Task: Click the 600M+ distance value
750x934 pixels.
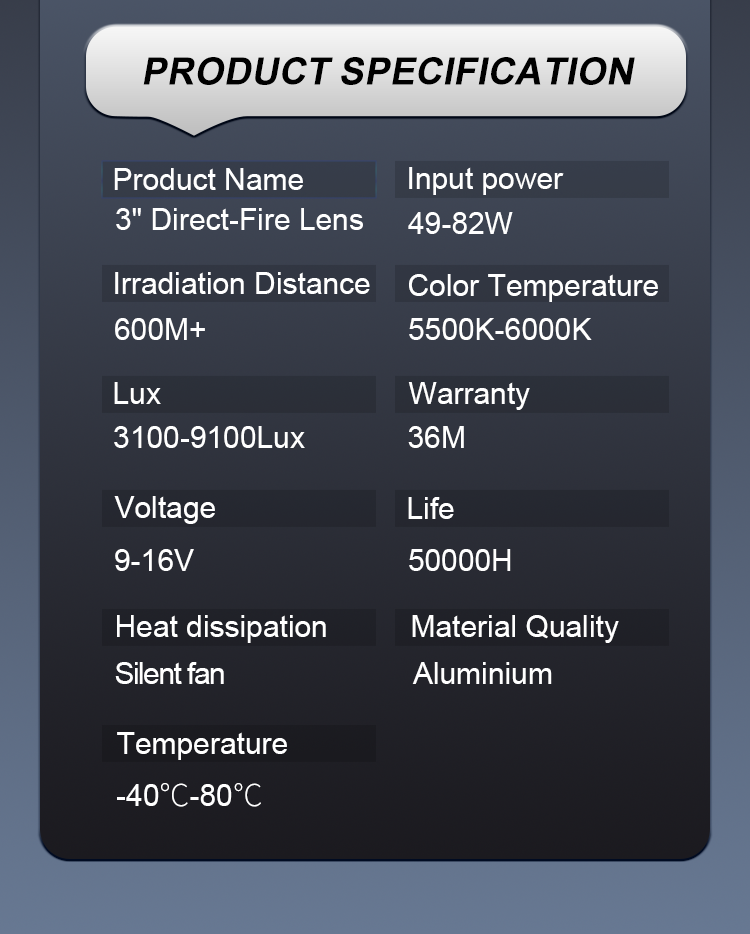Action: point(160,330)
